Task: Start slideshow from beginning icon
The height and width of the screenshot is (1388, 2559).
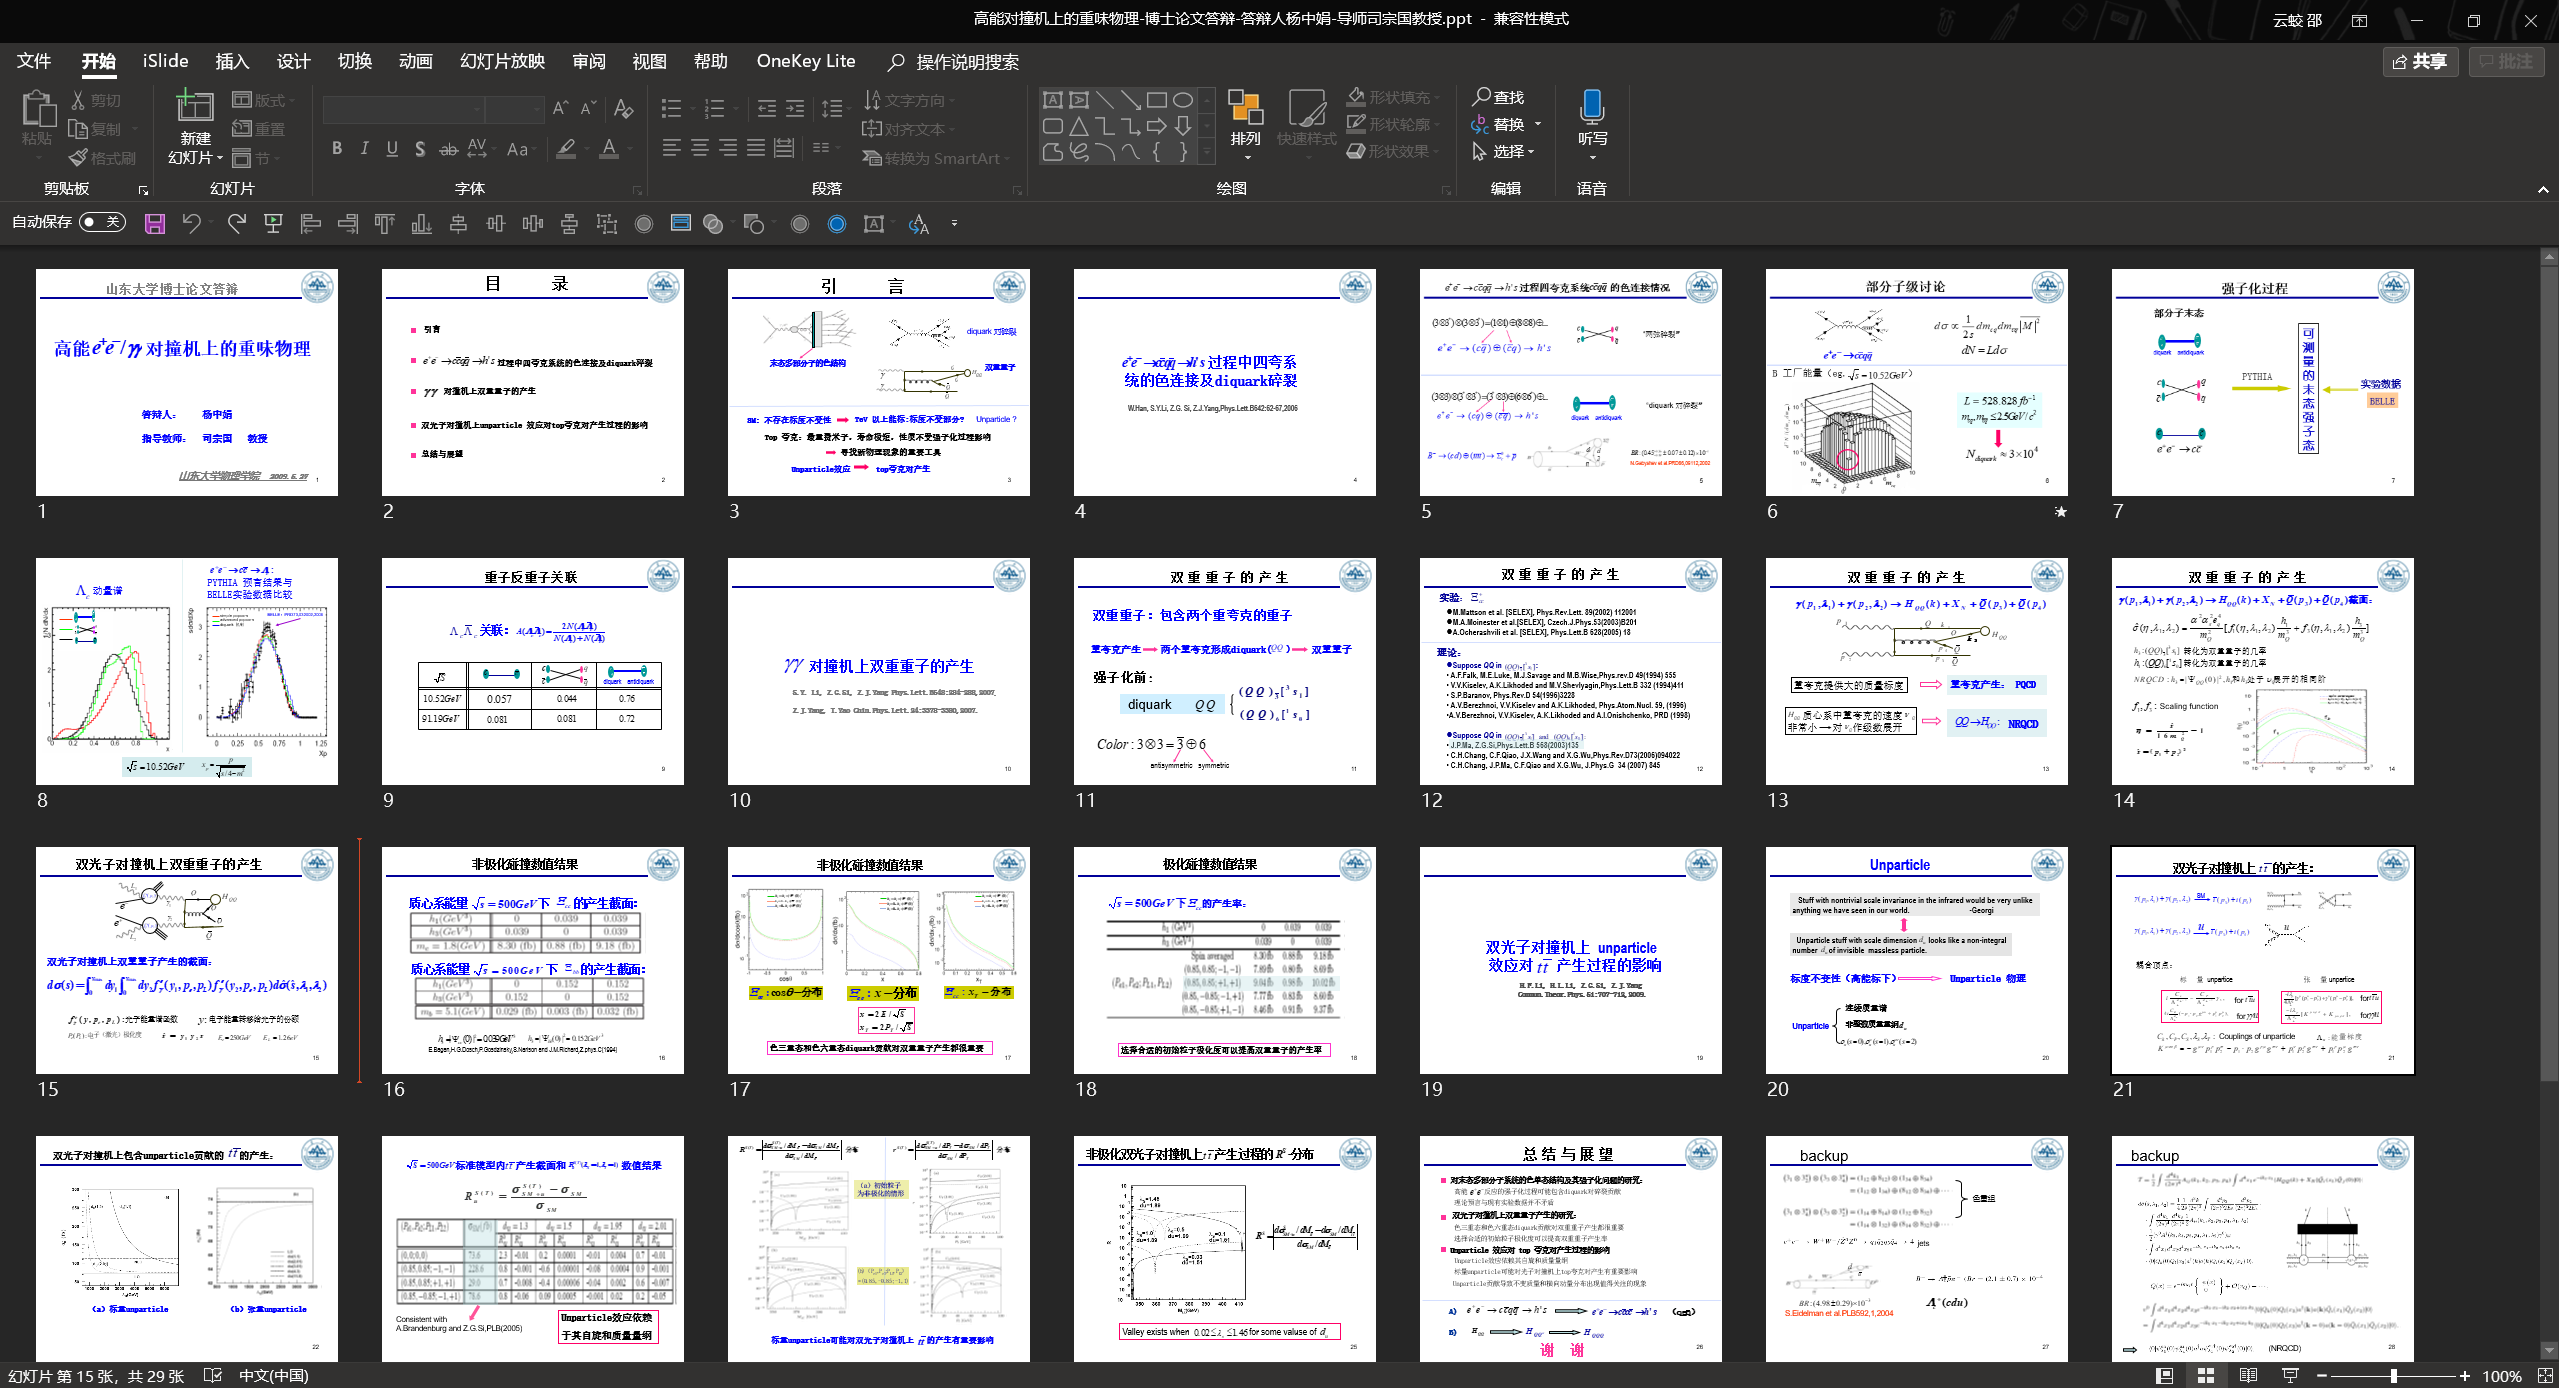Action: pyautogui.click(x=272, y=223)
